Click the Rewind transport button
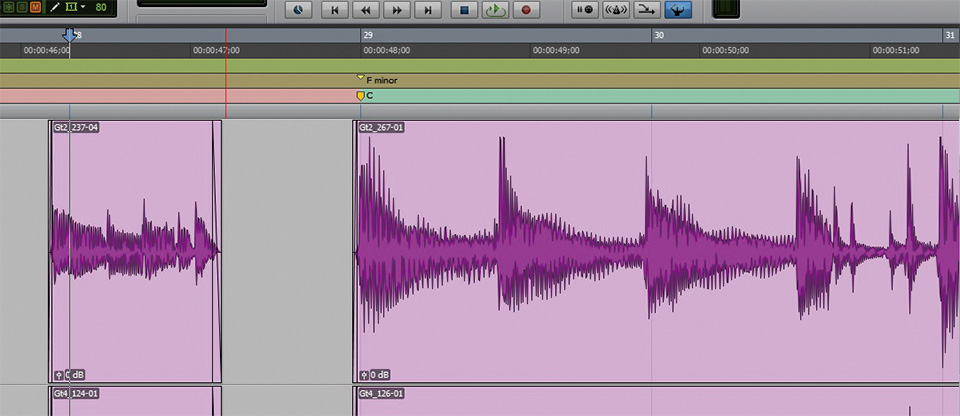The width and height of the screenshot is (960, 416). [x=366, y=10]
